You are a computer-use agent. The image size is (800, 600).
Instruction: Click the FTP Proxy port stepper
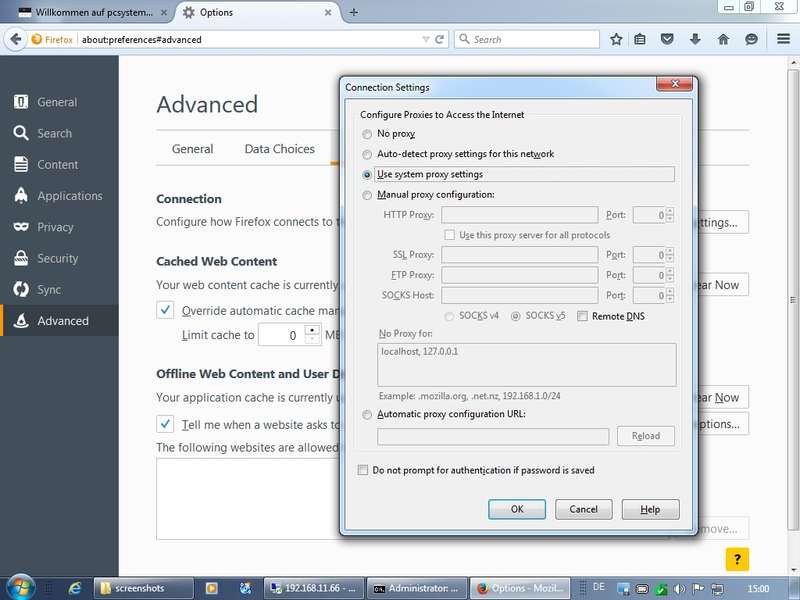click(x=670, y=275)
